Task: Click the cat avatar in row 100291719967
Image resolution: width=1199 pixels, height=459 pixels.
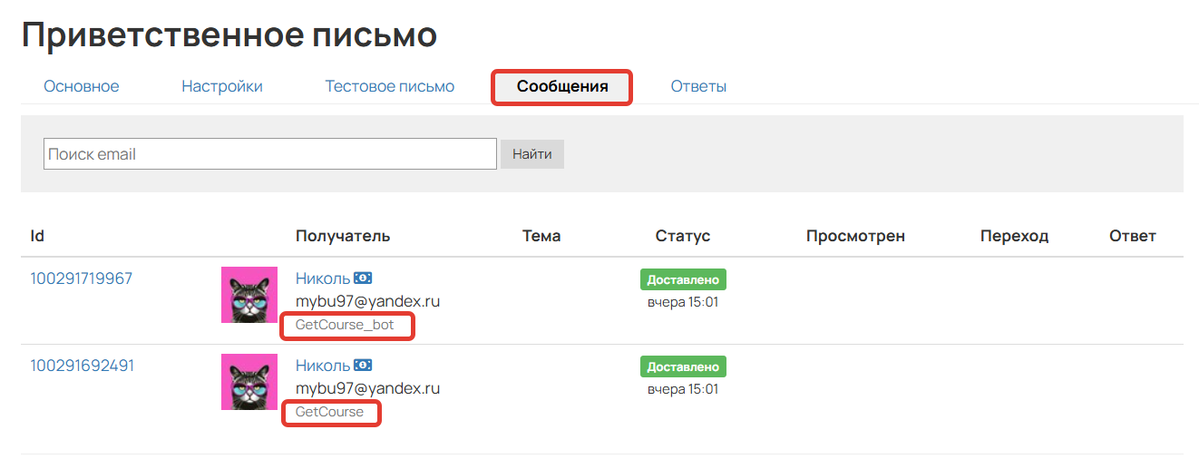Action: tap(249, 295)
